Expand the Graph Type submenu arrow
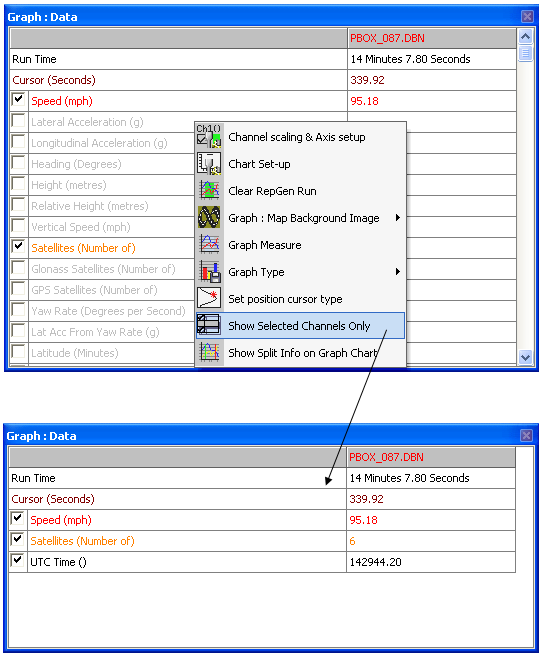This screenshot has height=657, width=543. click(x=397, y=272)
